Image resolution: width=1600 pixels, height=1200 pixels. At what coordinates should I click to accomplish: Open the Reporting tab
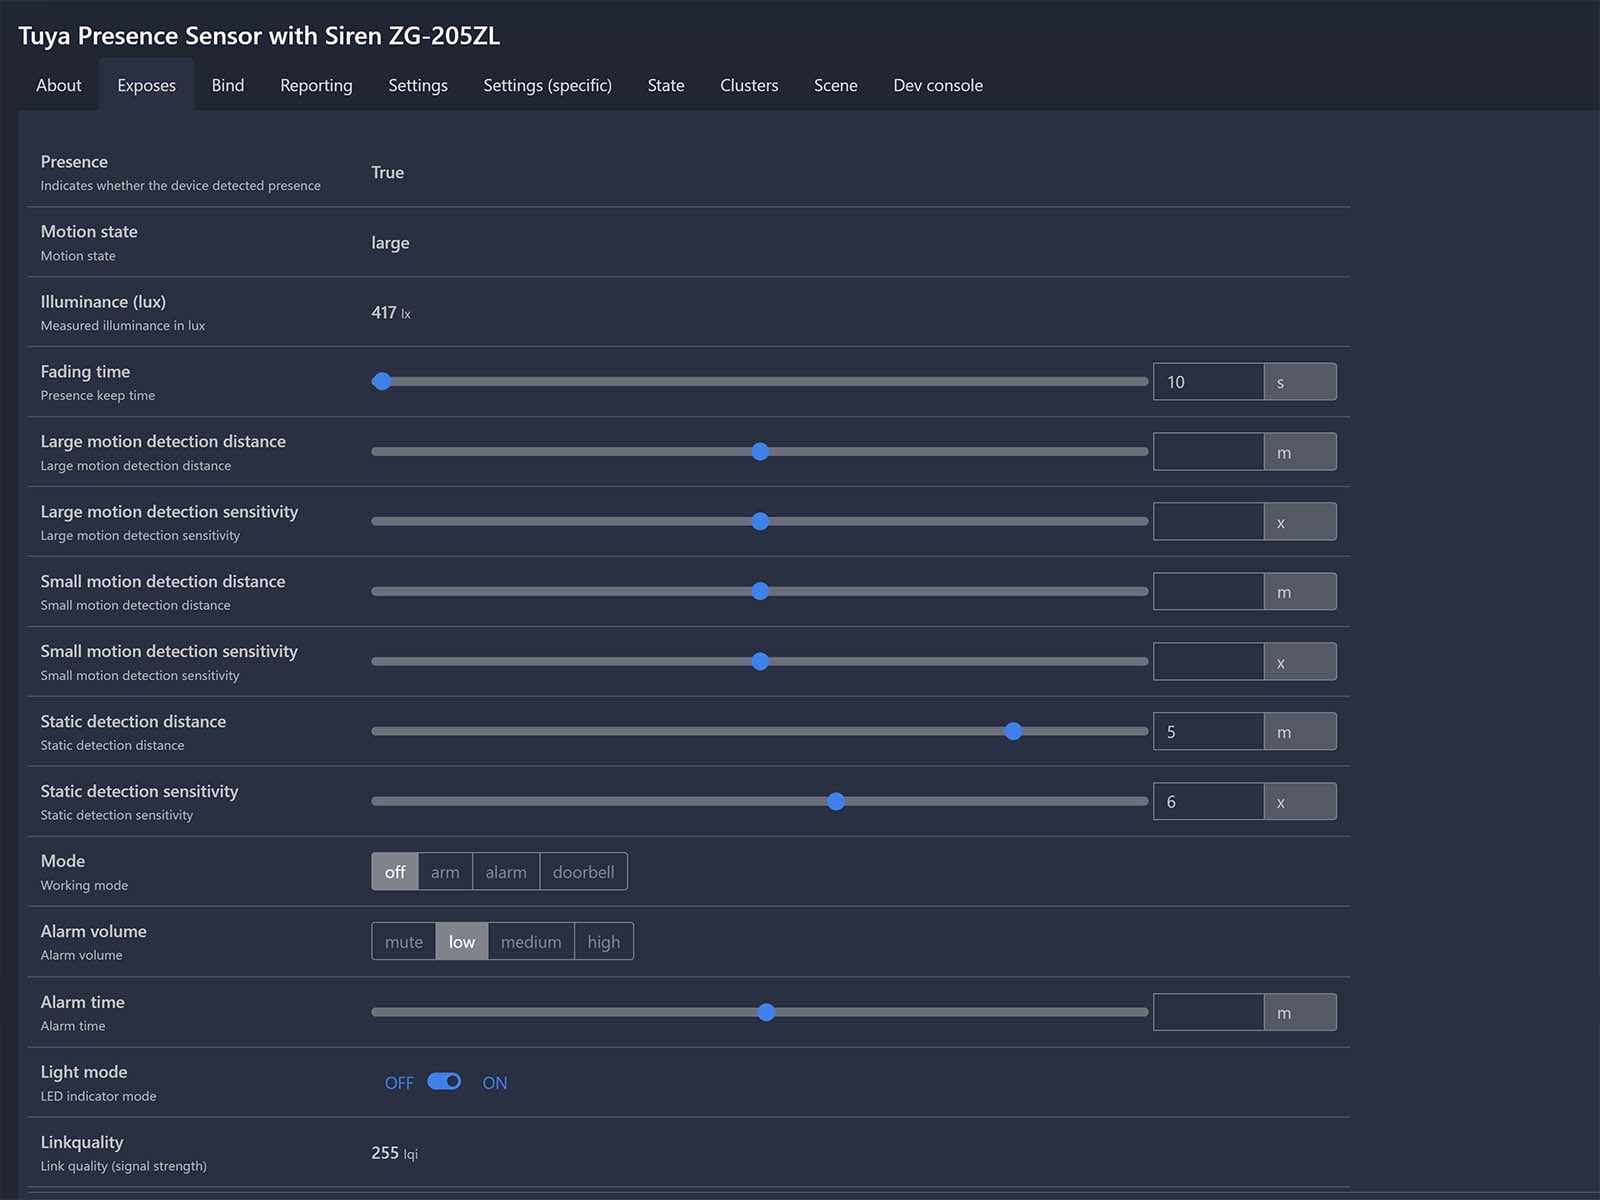pos(316,86)
